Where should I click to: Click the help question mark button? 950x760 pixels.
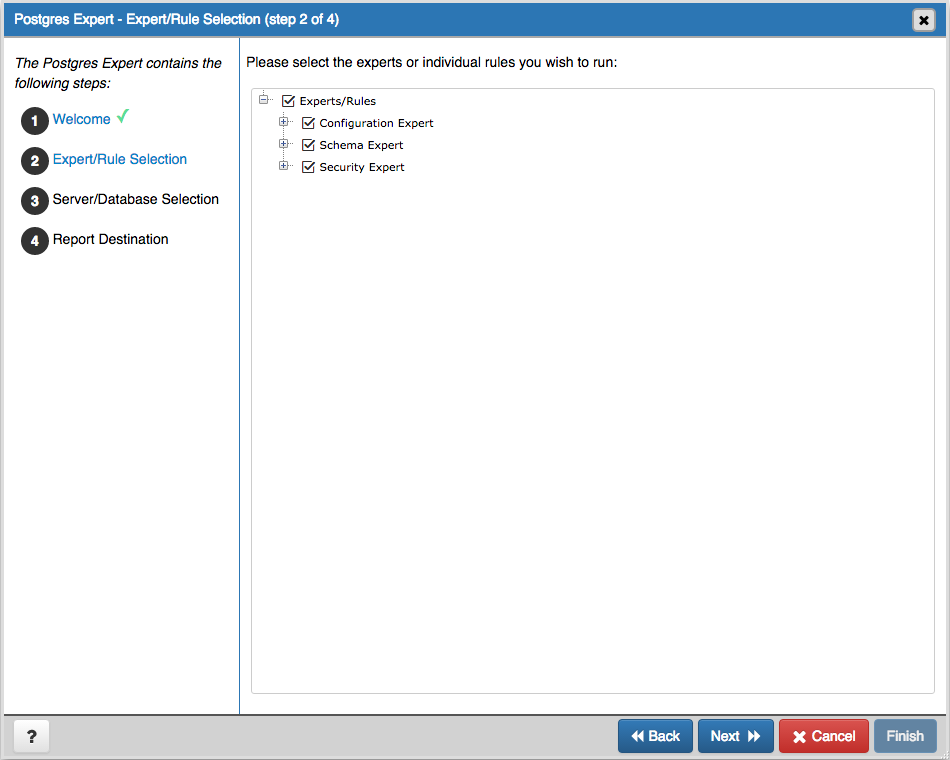click(31, 736)
